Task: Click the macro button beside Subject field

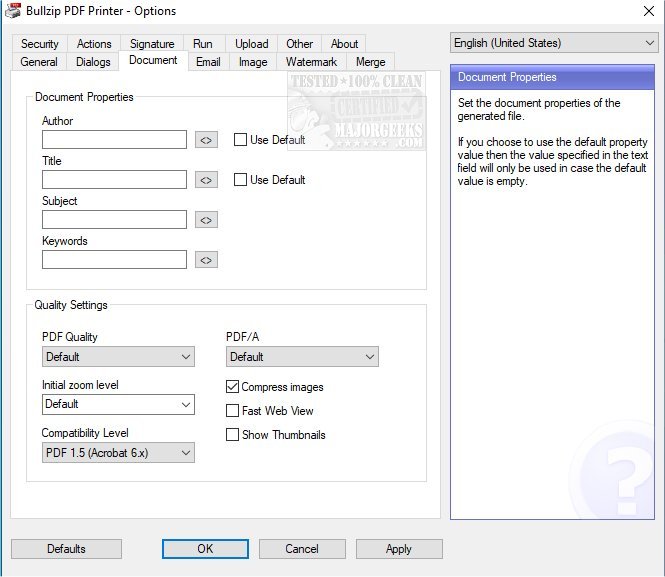Action: (206, 220)
